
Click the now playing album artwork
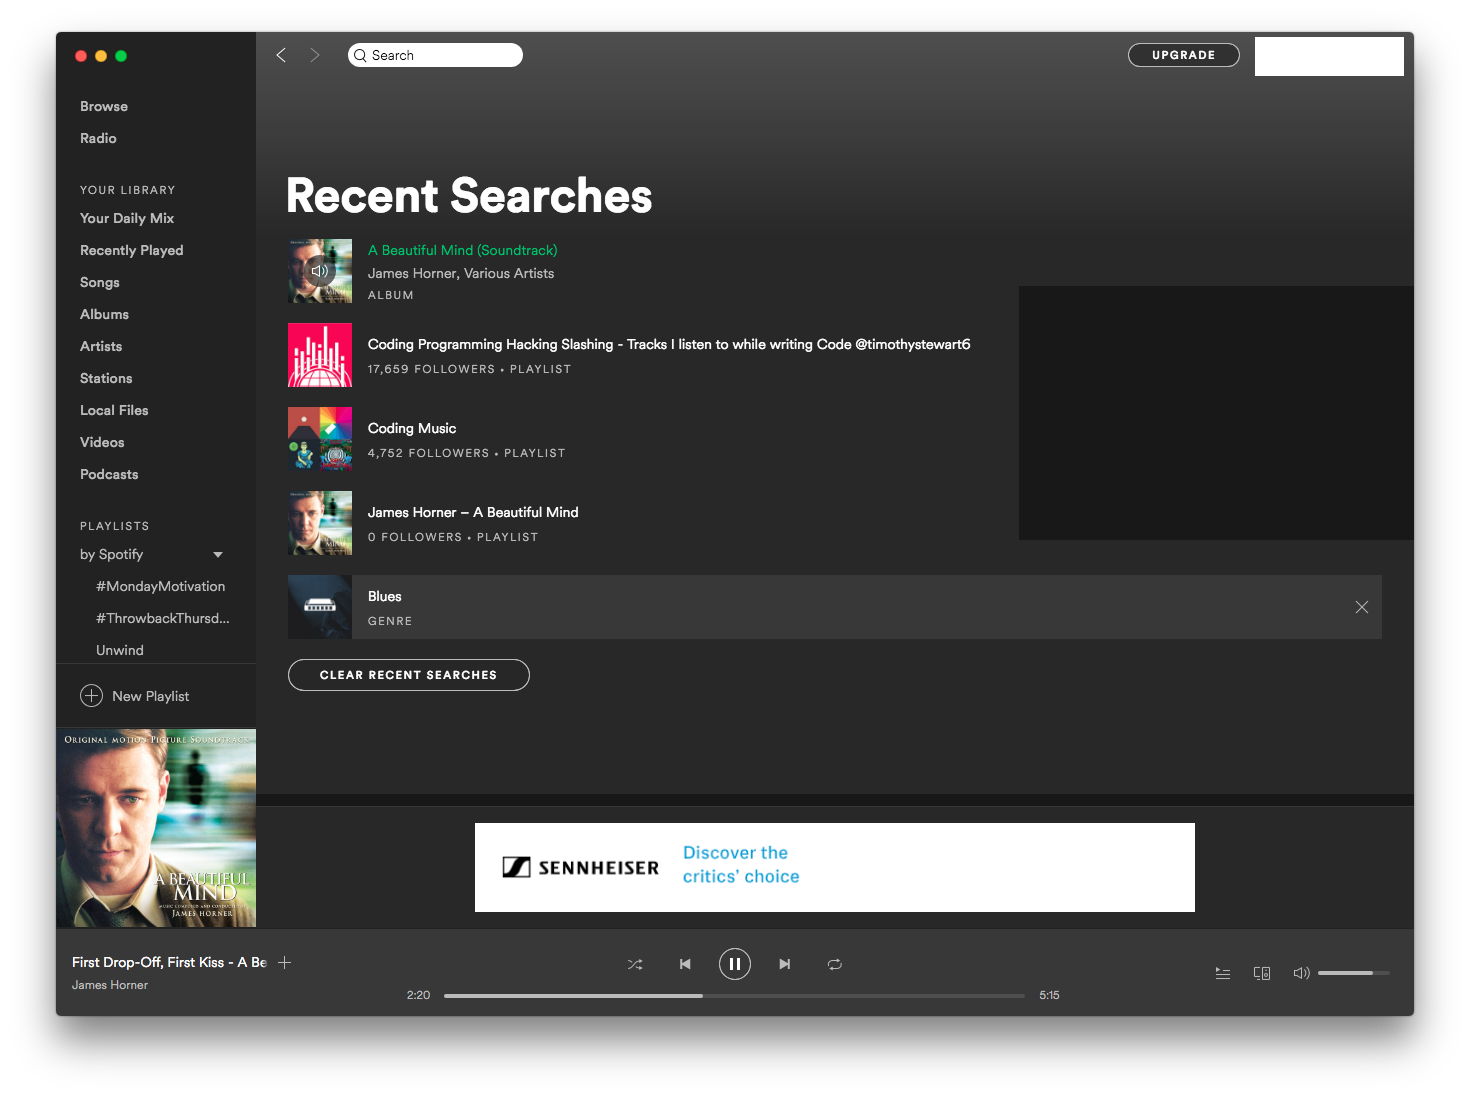[156, 828]
